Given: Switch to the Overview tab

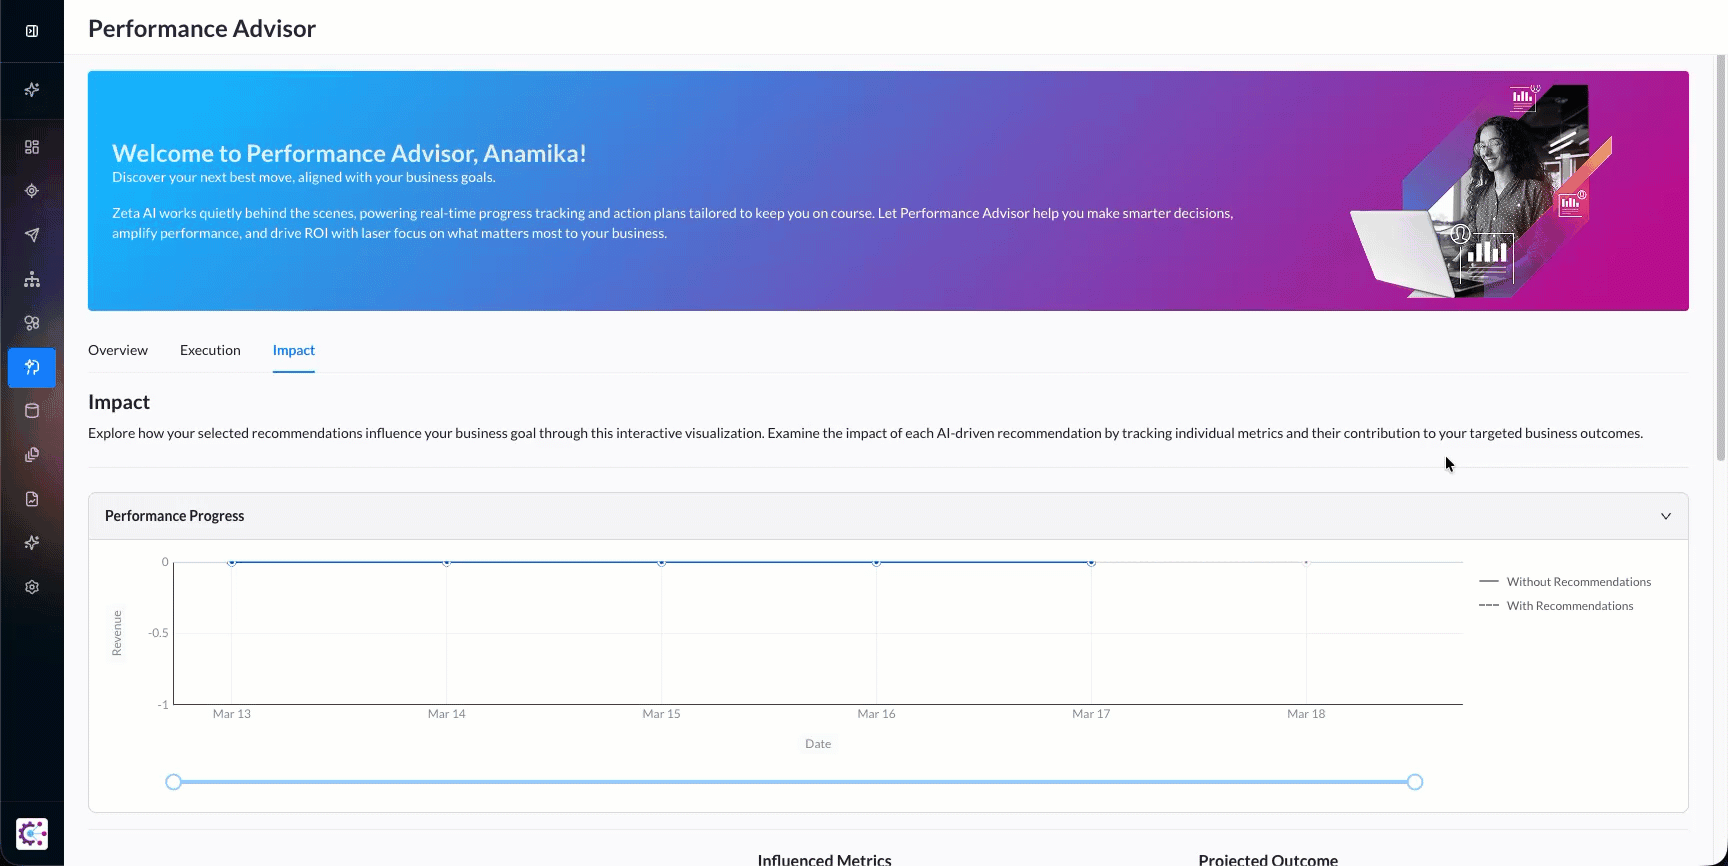Looking at the screenshot, I should [x=118, y=350].
